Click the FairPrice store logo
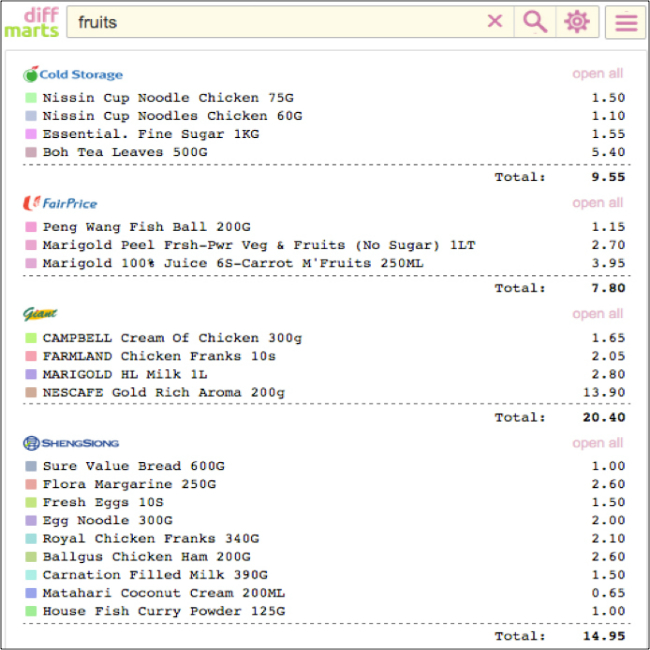This screenshot has height=650, width=650. click(x=60, y=203)
